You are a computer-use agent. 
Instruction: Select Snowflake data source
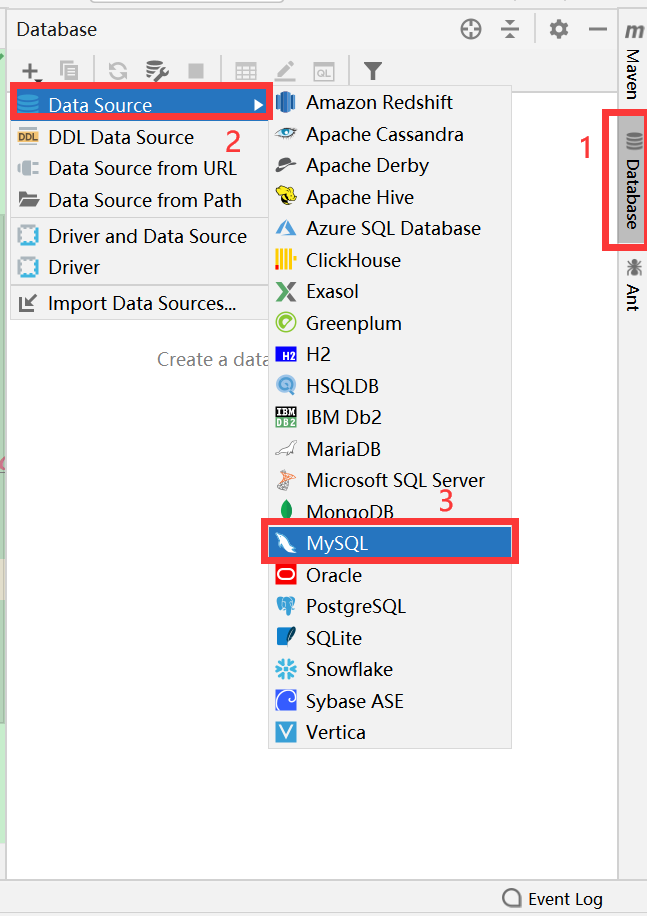(x=389, y=669)
